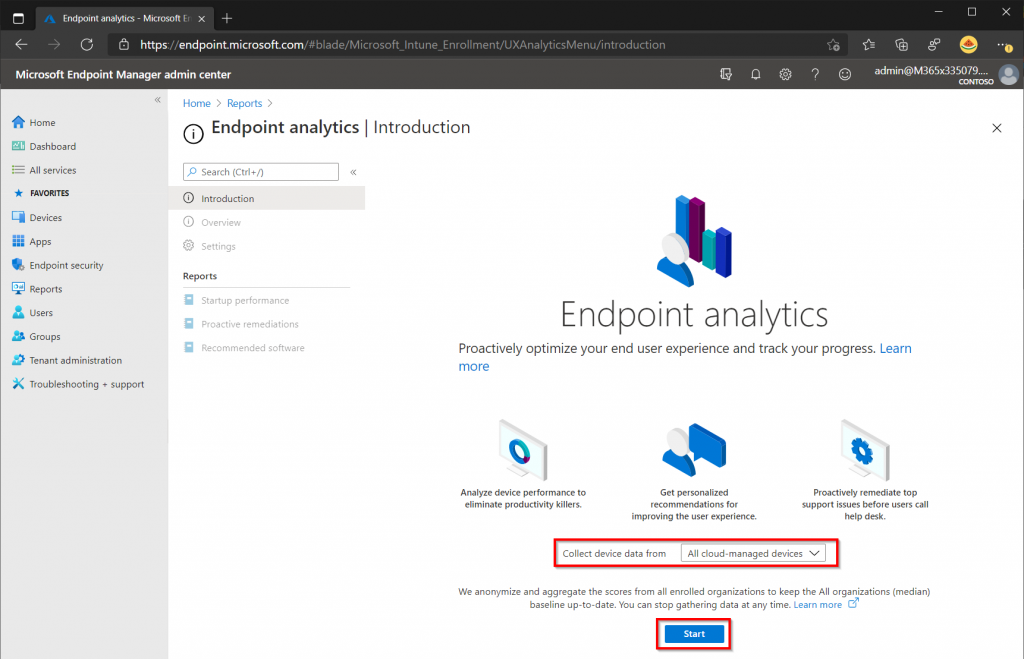
Task: Click the admin account avatar
Action: point(1008,74)
